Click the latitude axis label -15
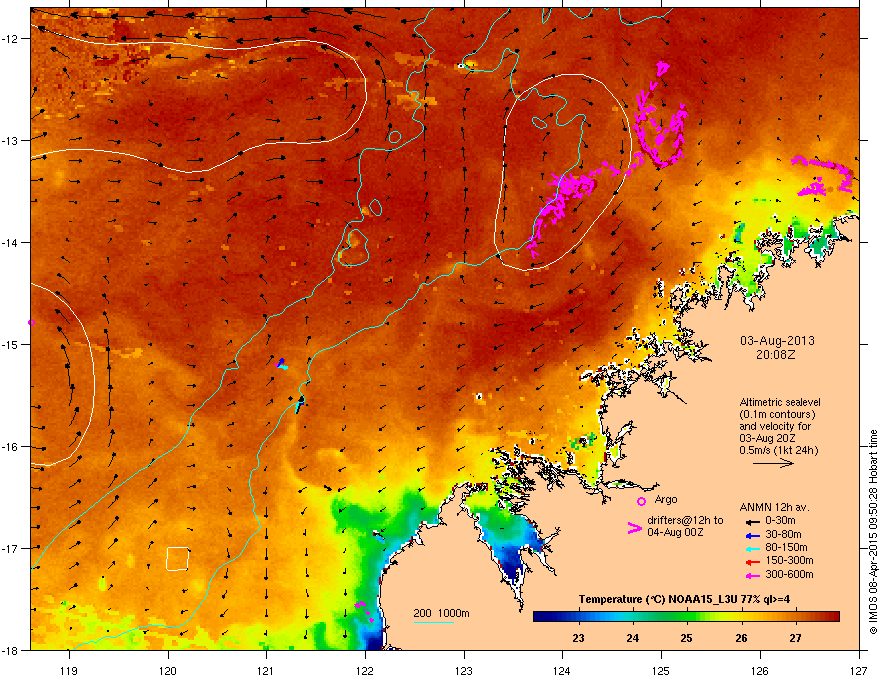The height and width of the screenshot is (680, 880). click(11, 344)
